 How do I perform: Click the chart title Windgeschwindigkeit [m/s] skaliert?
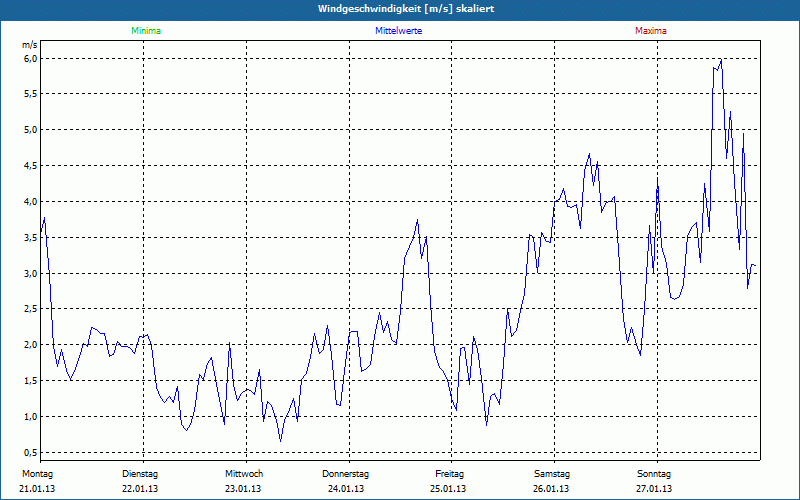(406, 9)
